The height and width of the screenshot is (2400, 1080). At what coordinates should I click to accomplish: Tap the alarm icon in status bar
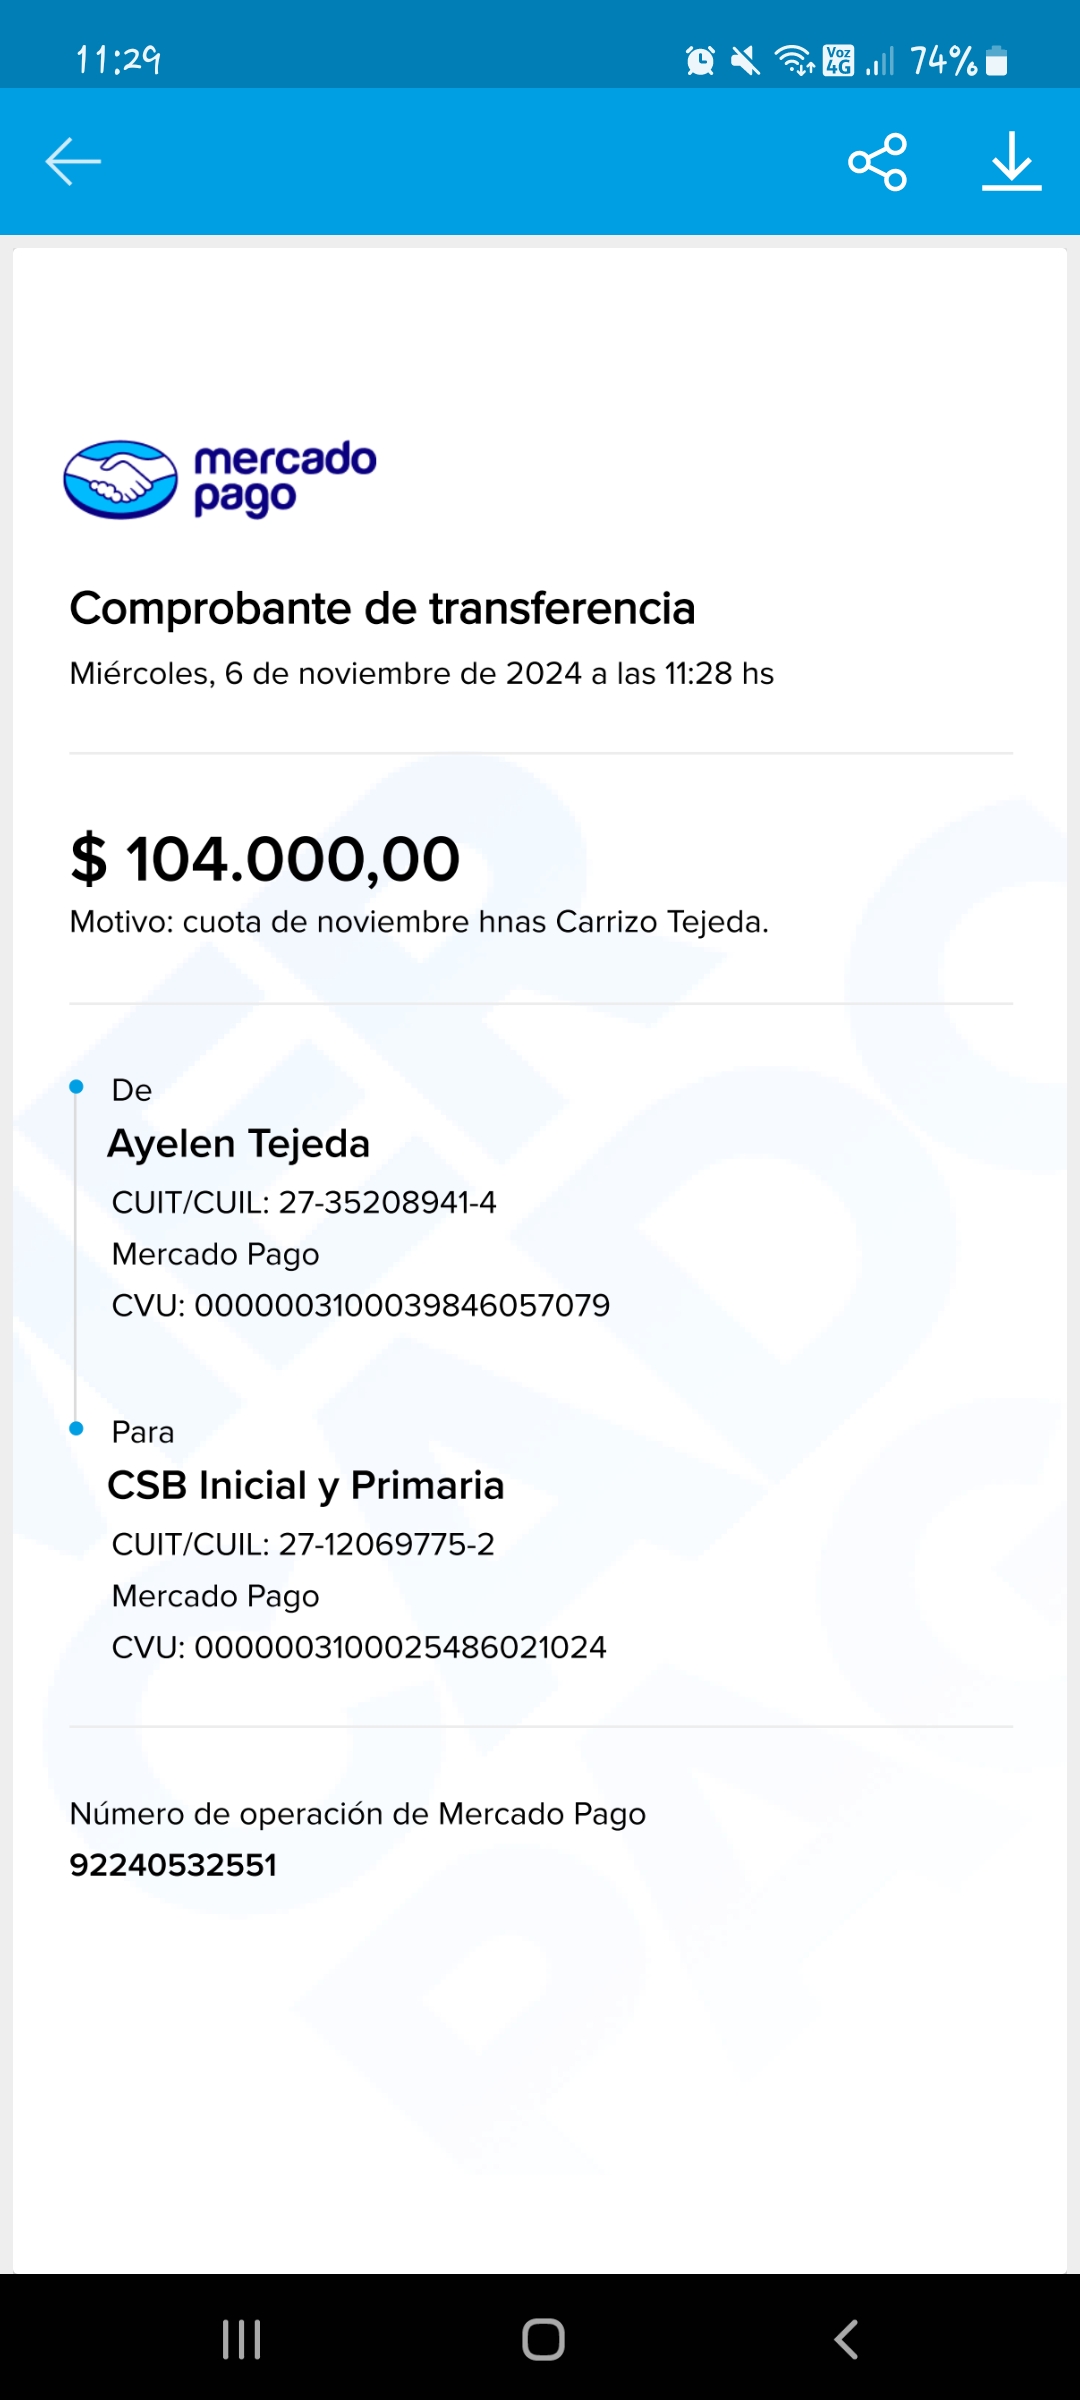click(700, 61)
